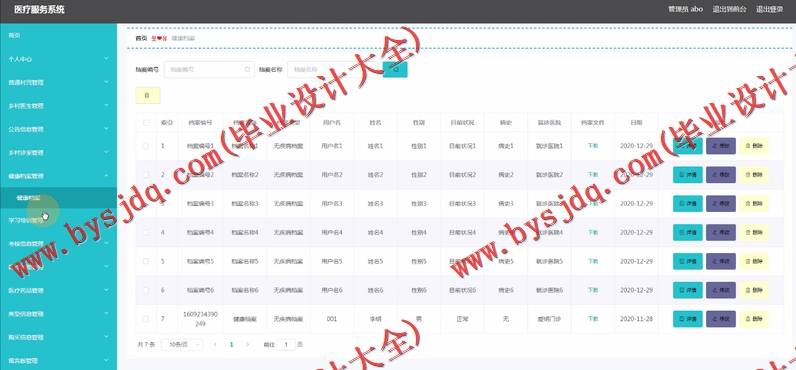
Task: Download file for row 档案编号2
Action: click(592, 175)
